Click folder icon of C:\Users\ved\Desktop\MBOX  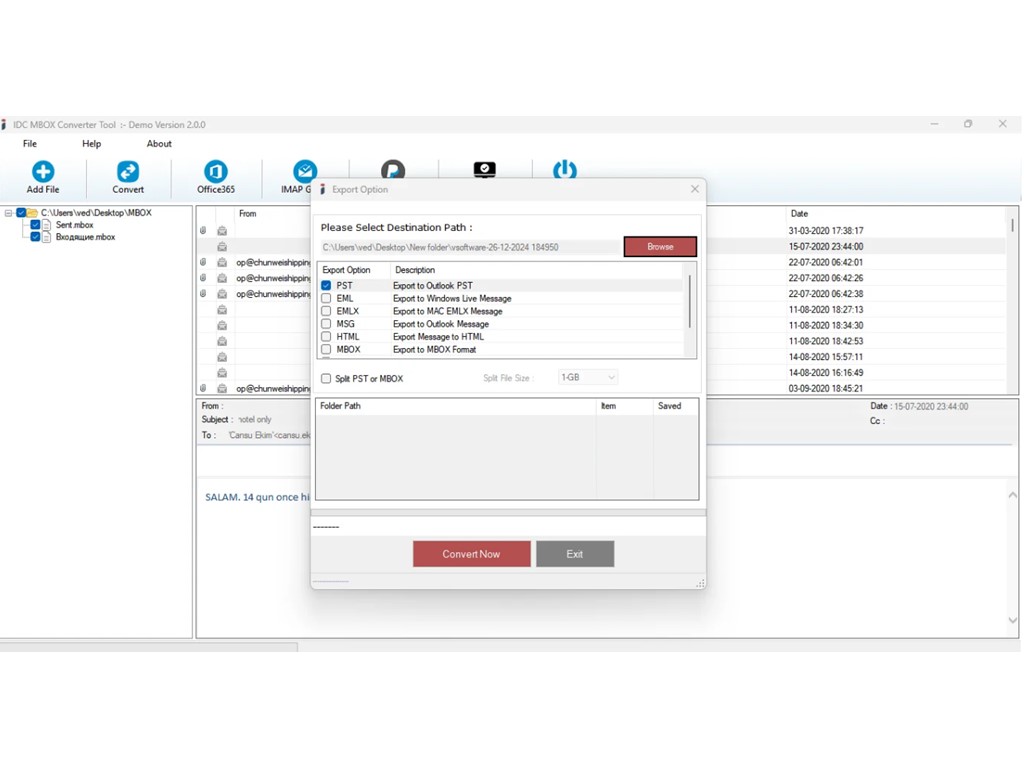[x=32, y=213]
